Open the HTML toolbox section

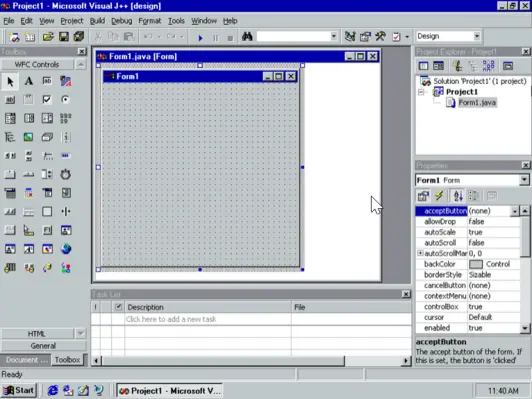[37, 334]
